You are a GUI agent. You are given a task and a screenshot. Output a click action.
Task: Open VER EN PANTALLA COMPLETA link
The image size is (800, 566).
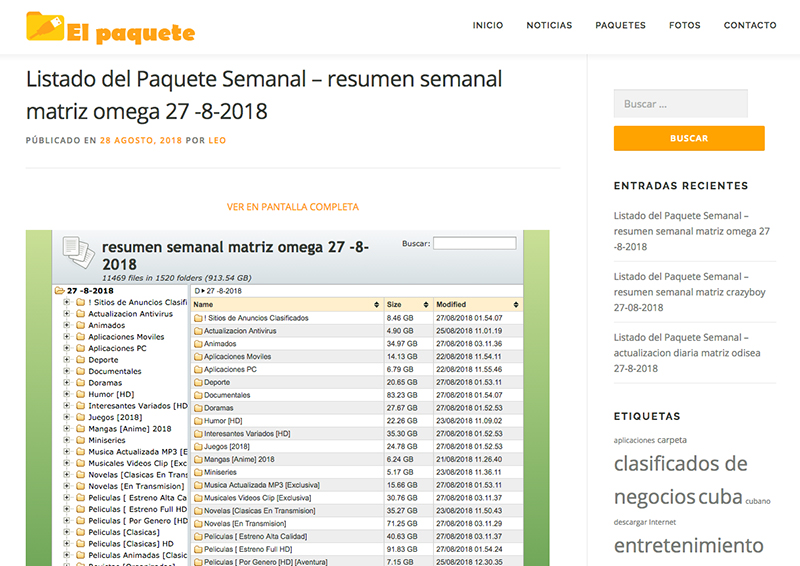(293, 207)
